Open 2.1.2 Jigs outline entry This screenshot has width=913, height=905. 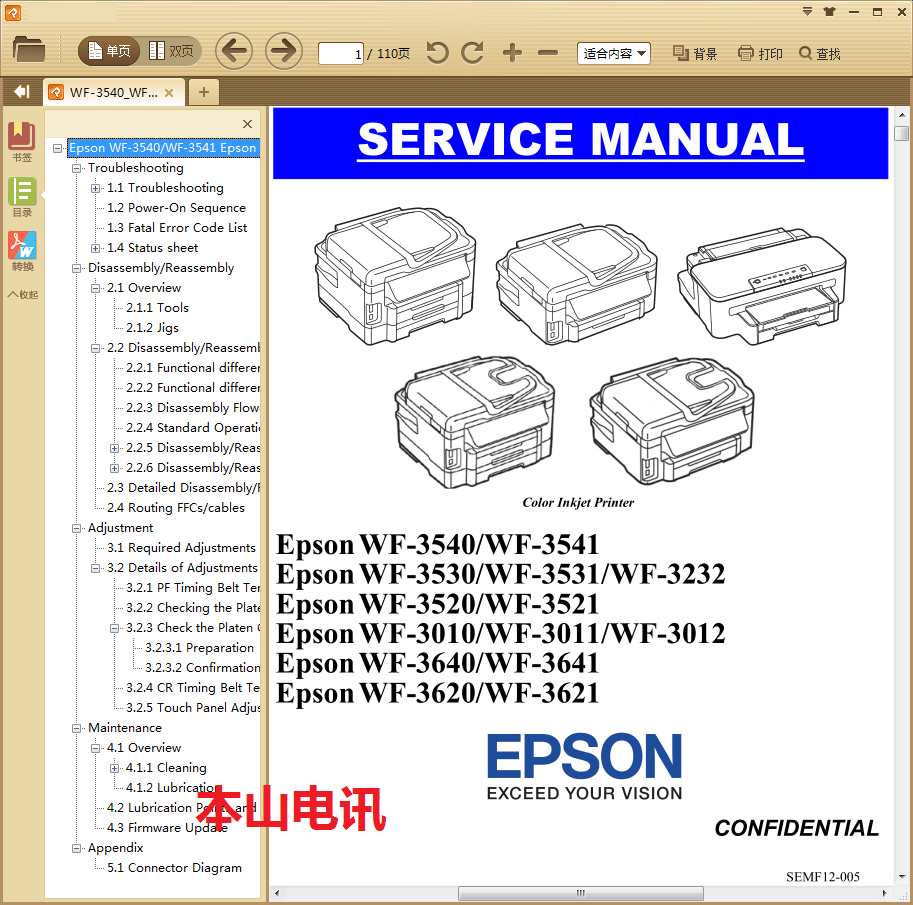153,328
